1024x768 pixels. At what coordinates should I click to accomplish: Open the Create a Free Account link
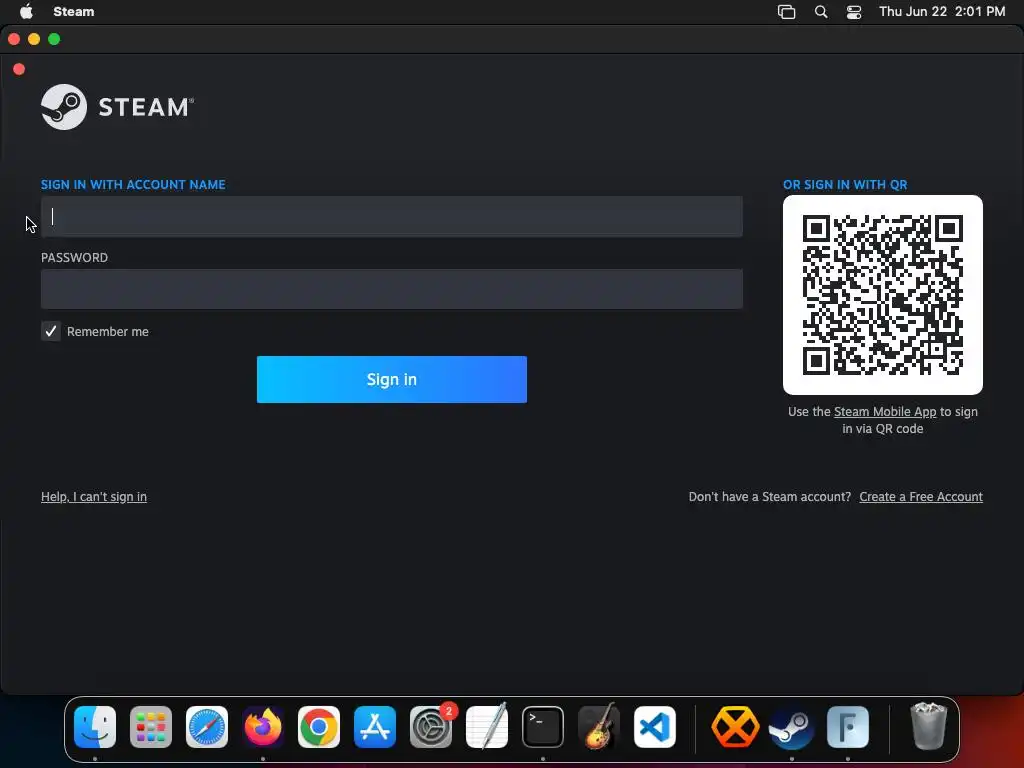coord(921,497)
